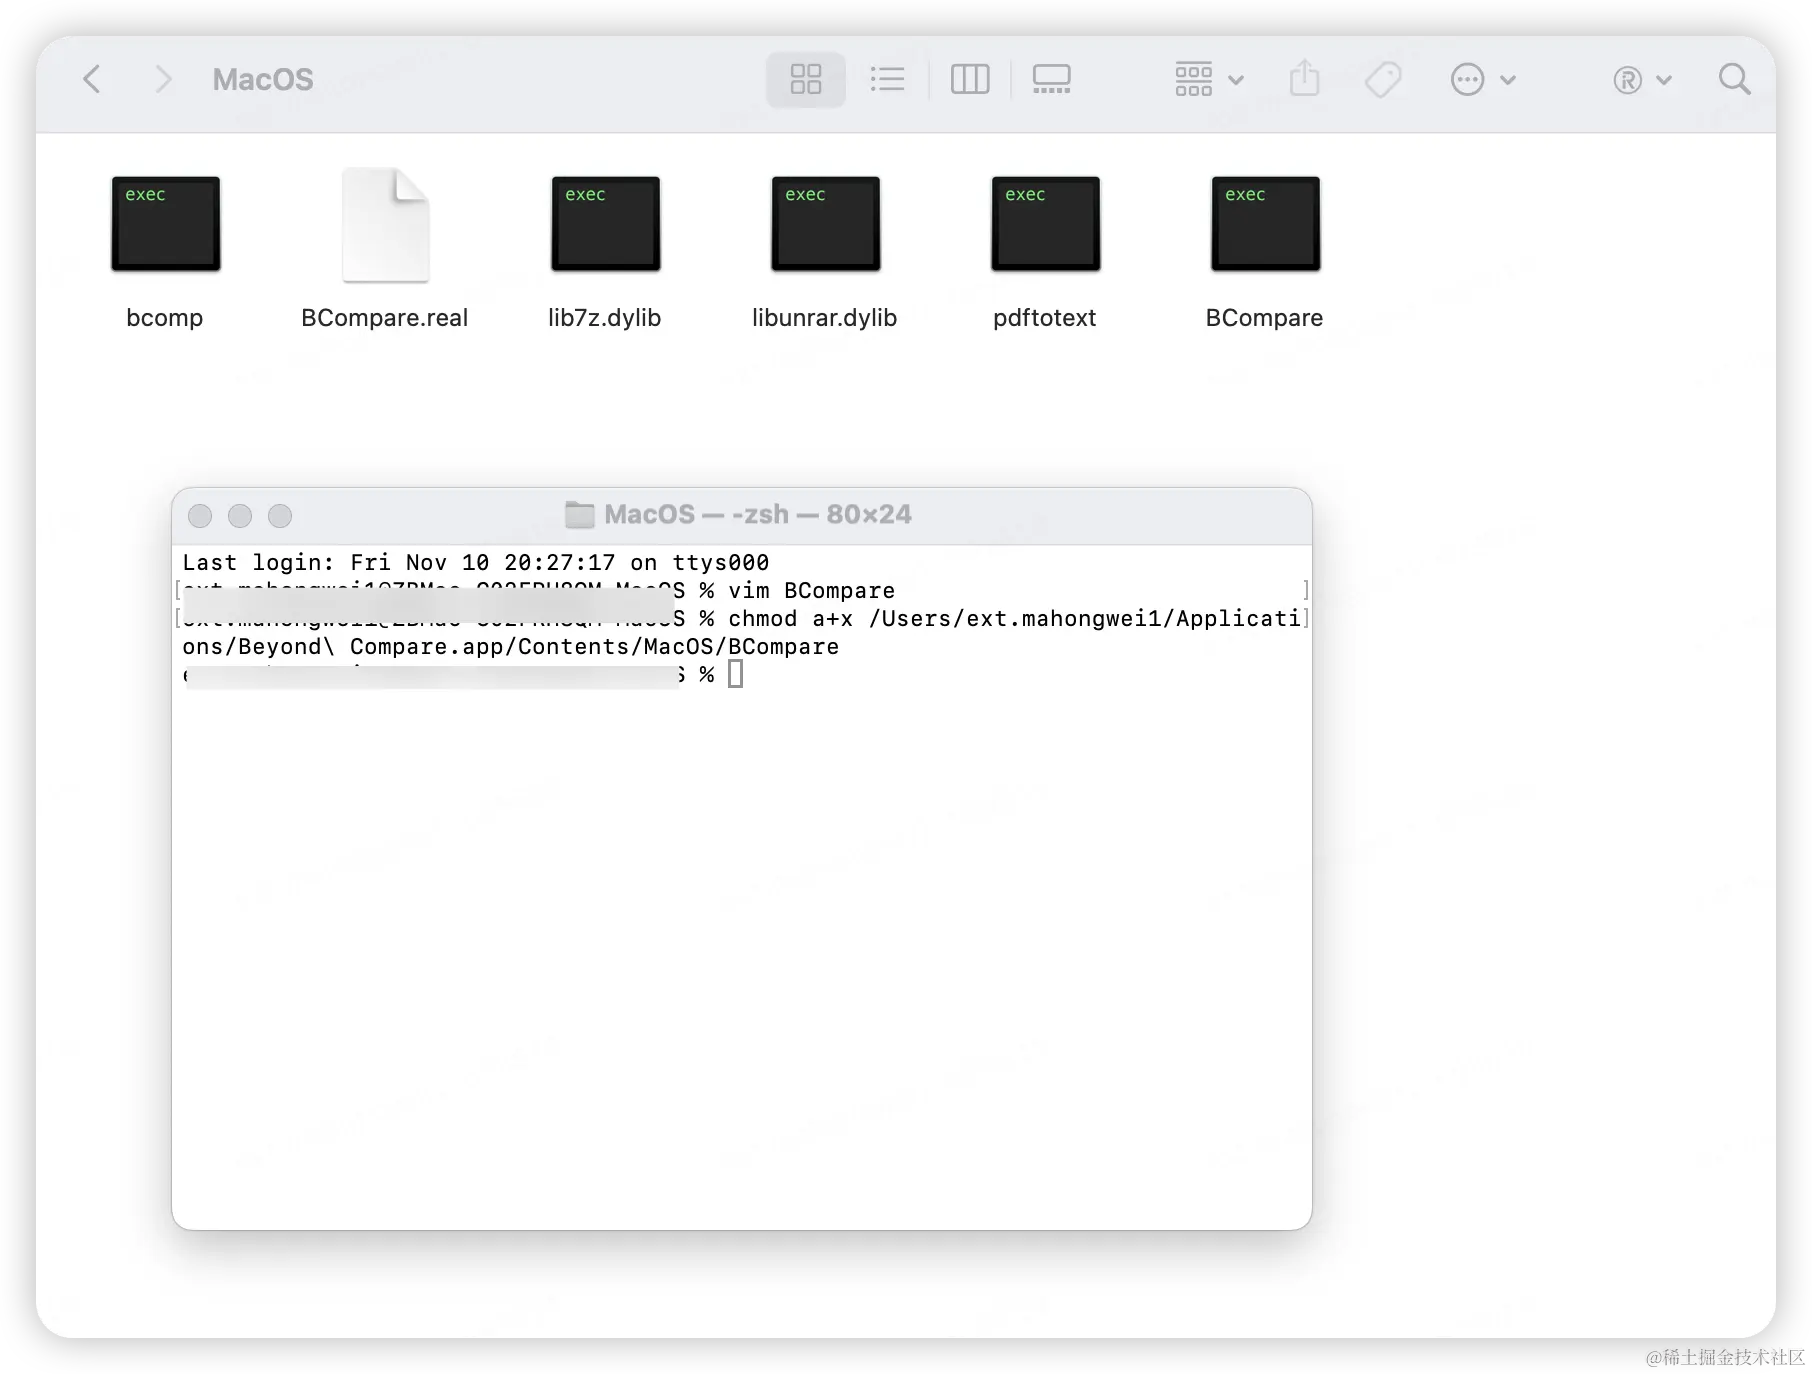Click the folder proxy icon in Terminal title
This screenshot has height=1374, width=1812.
pyautogui.click(x=579, y=515)
